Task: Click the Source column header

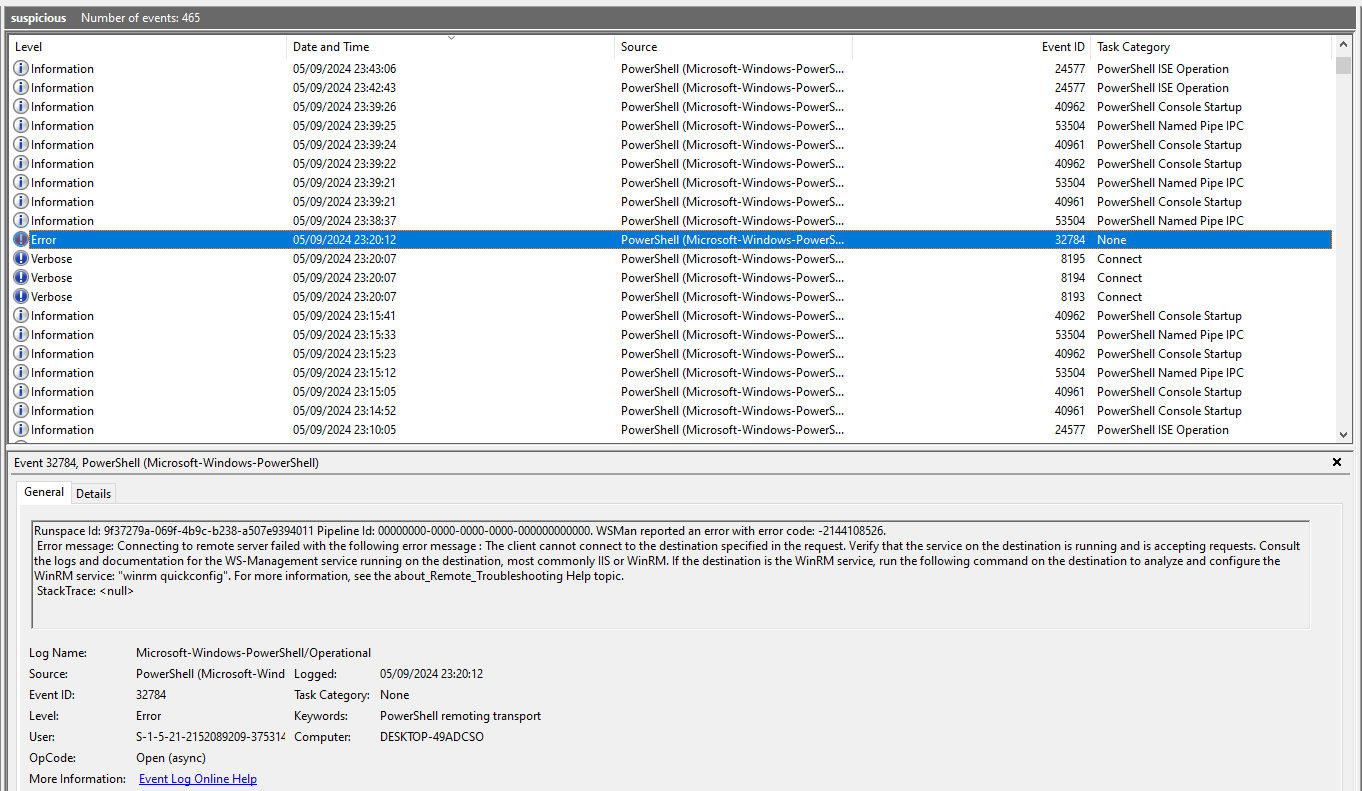Action: coord(639,47)
